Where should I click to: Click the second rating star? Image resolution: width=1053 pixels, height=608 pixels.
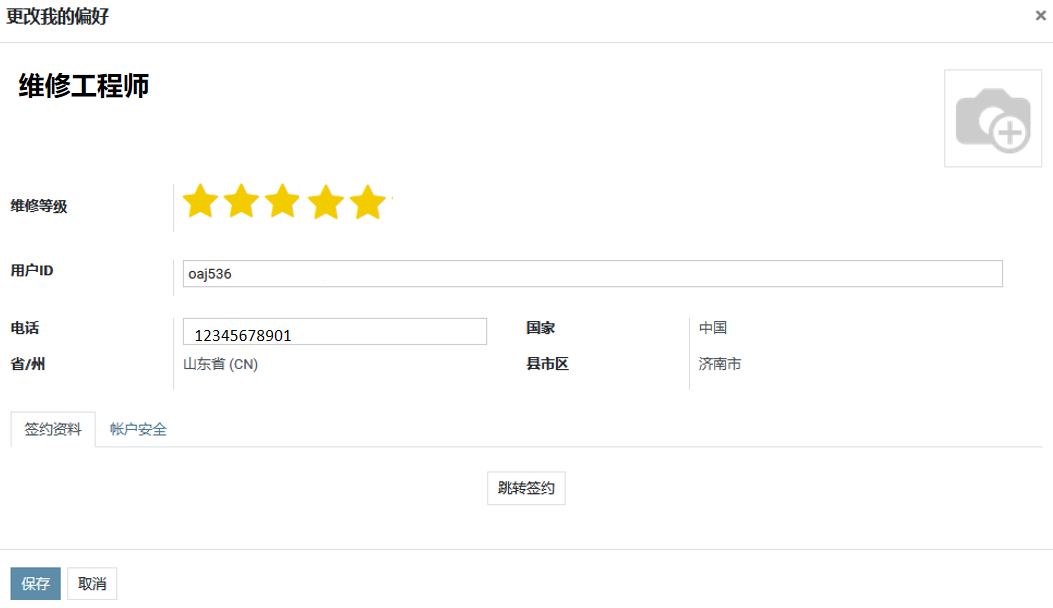point(242,202)
